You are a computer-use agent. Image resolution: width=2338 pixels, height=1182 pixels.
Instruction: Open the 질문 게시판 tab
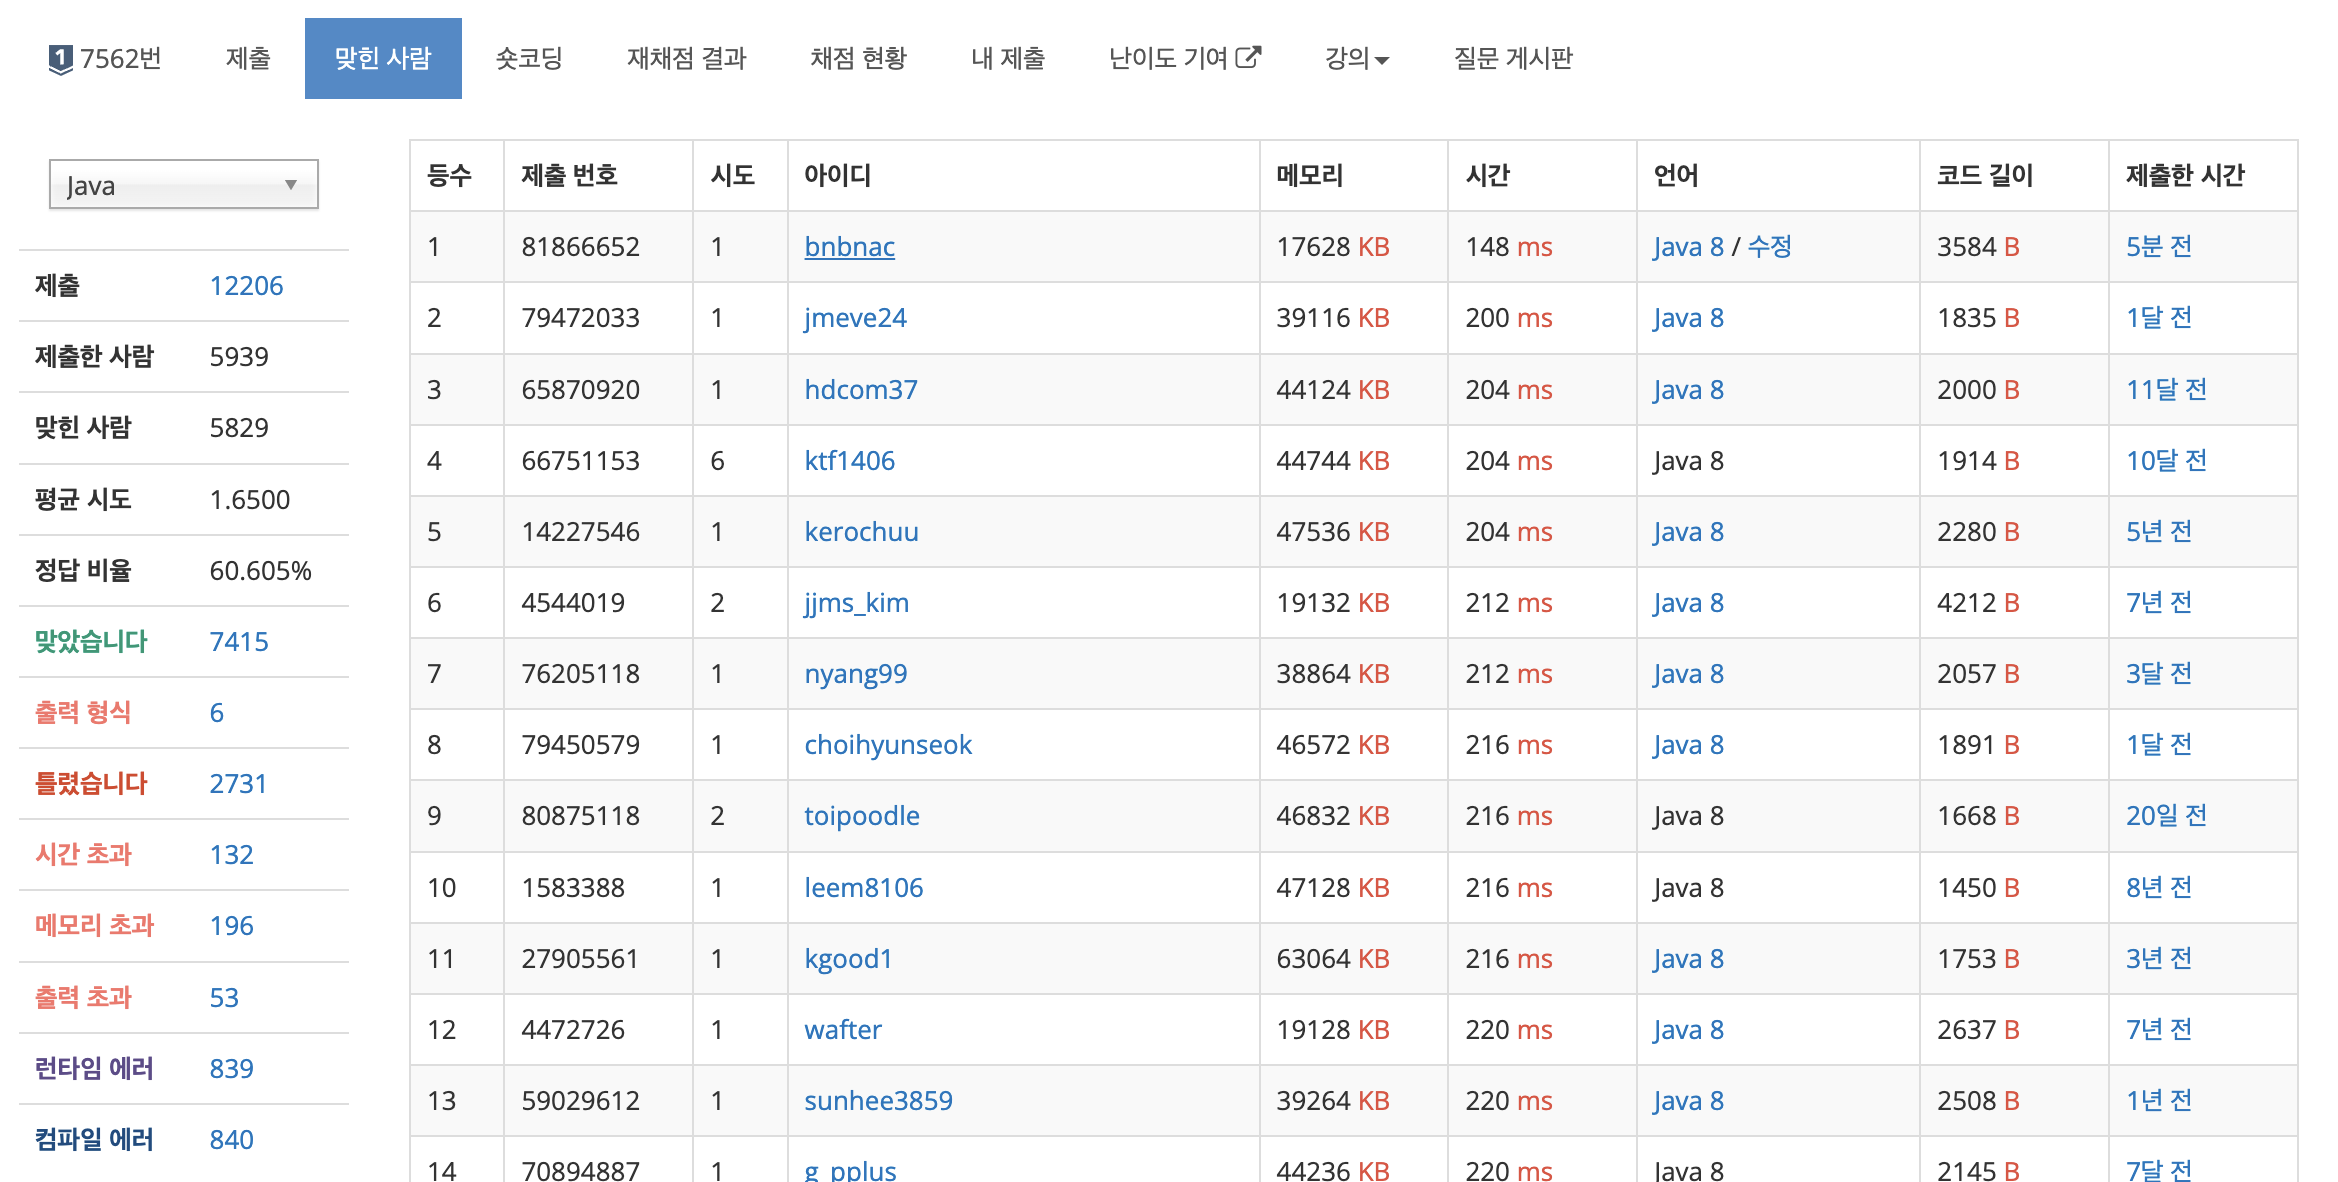pos(1513,58)
